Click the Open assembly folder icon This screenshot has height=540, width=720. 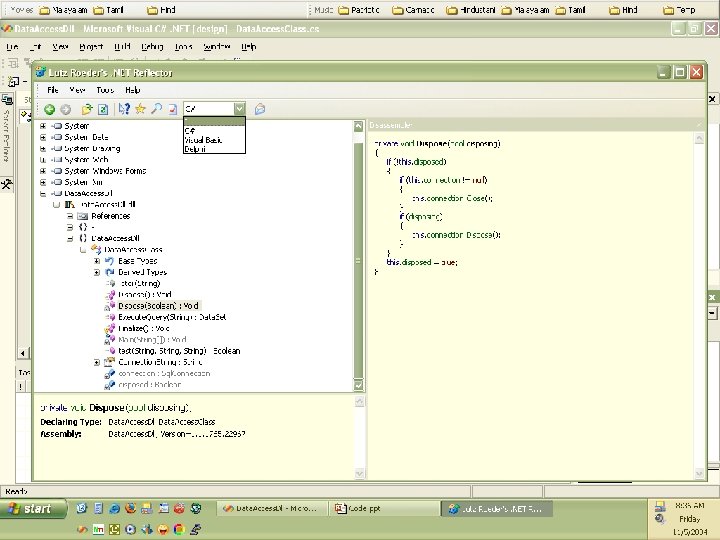pos(87,108)
